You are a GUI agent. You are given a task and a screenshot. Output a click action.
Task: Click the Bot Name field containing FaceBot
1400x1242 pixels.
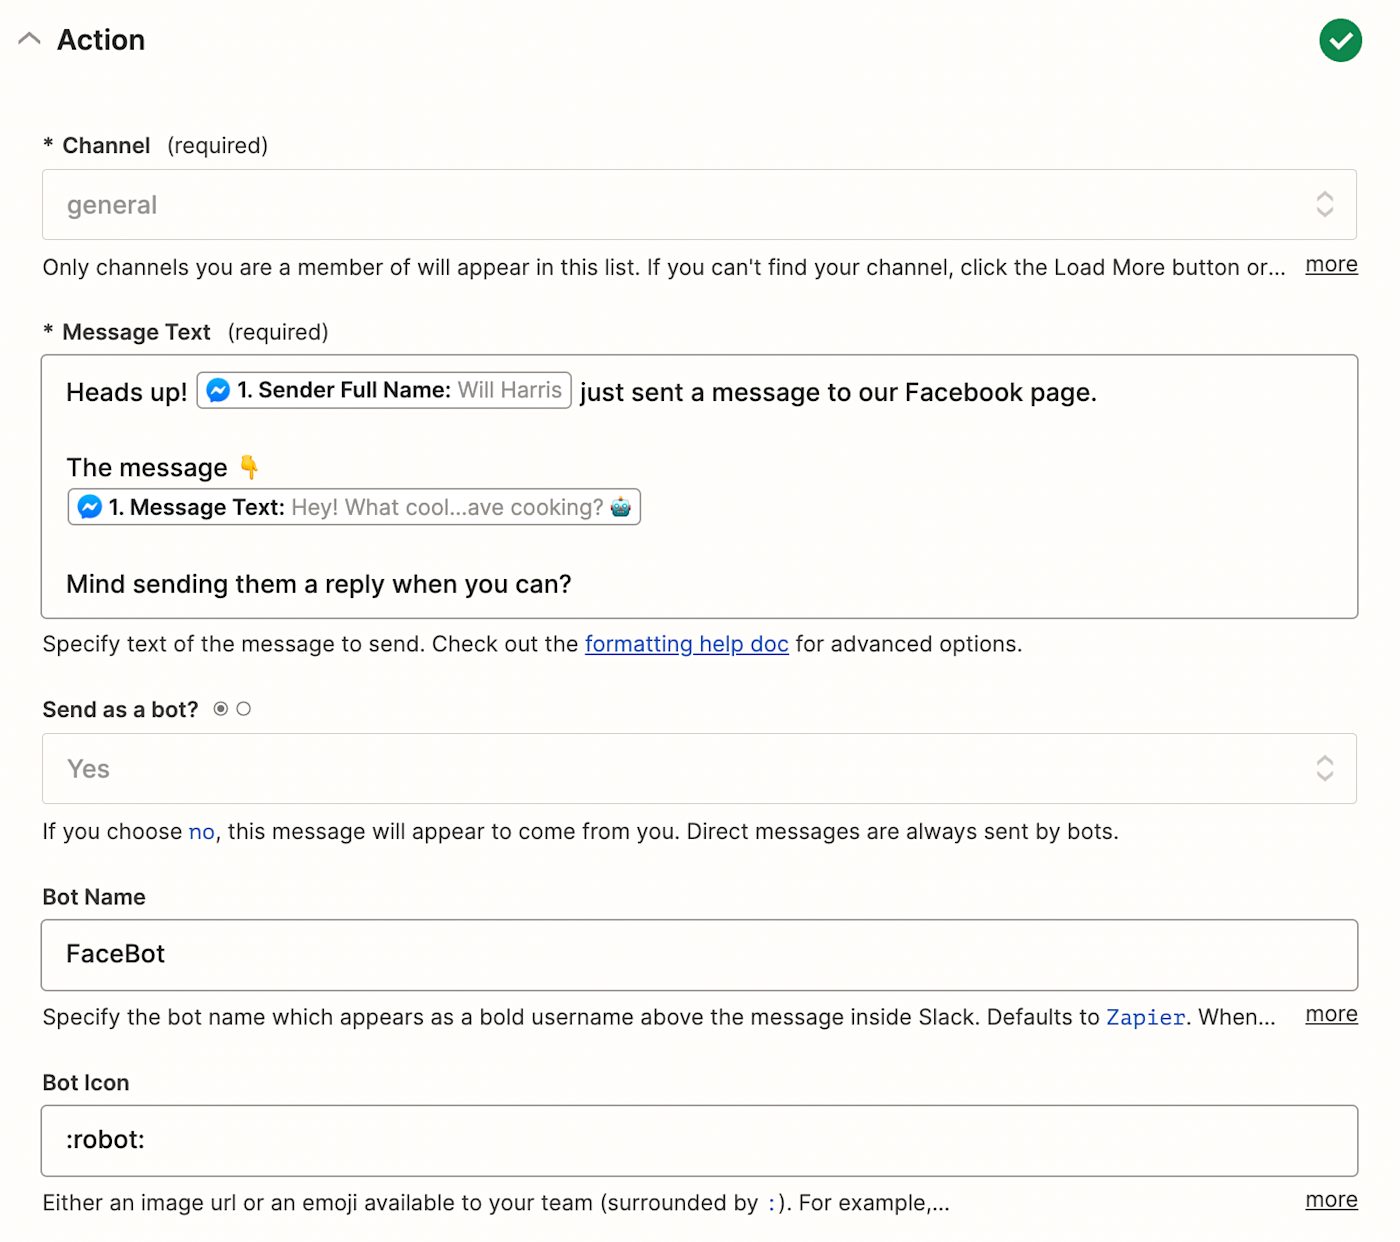pyautogui.click(x=698, y=955)
